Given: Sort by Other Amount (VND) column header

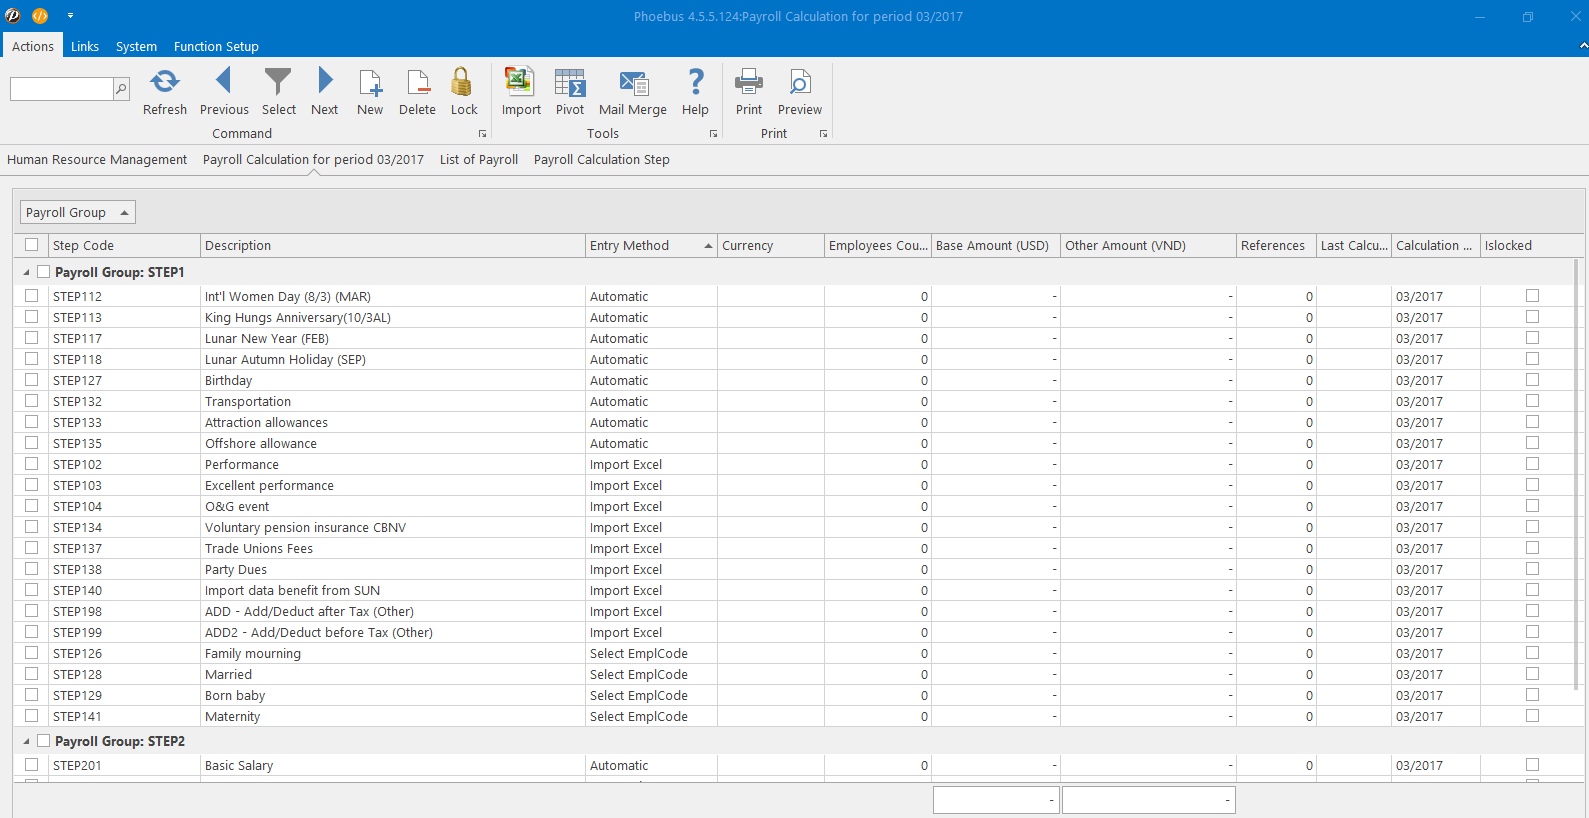Looking at the screenshot, I should click(1148, 245).
